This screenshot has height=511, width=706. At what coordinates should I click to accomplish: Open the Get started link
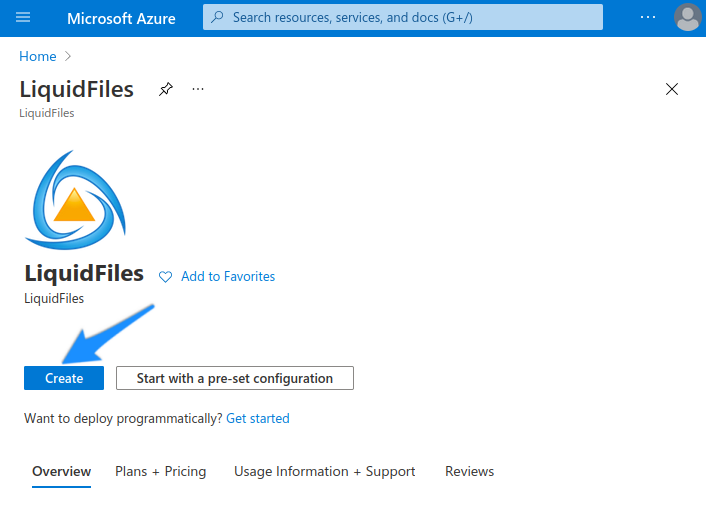pos(258,418)
